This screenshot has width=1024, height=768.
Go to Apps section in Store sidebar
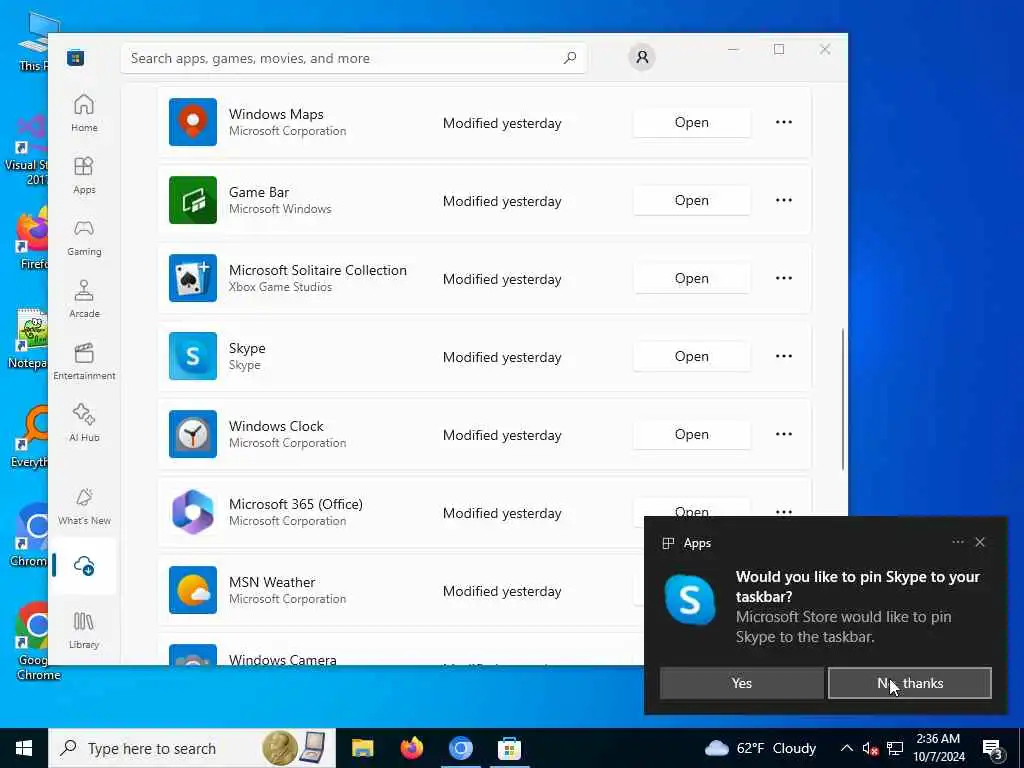pos(84,175)
